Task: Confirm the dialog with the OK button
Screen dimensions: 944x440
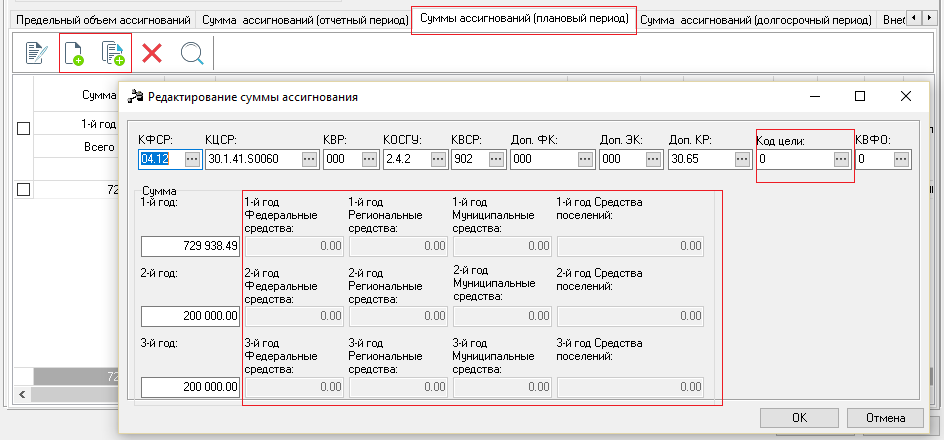Action: (x=800, y=418)
